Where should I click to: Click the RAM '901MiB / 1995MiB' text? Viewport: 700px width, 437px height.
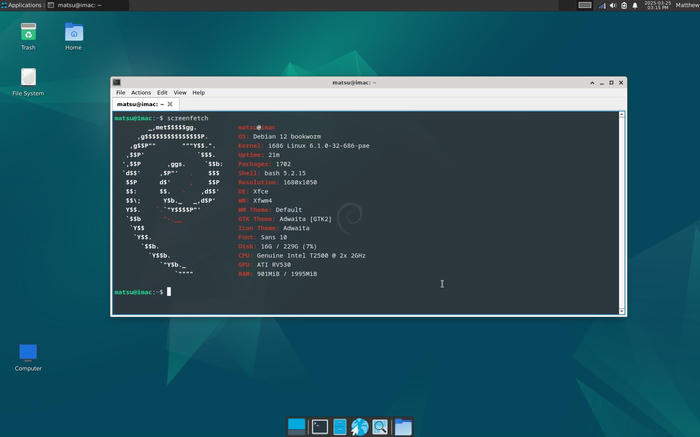point(287,274)
